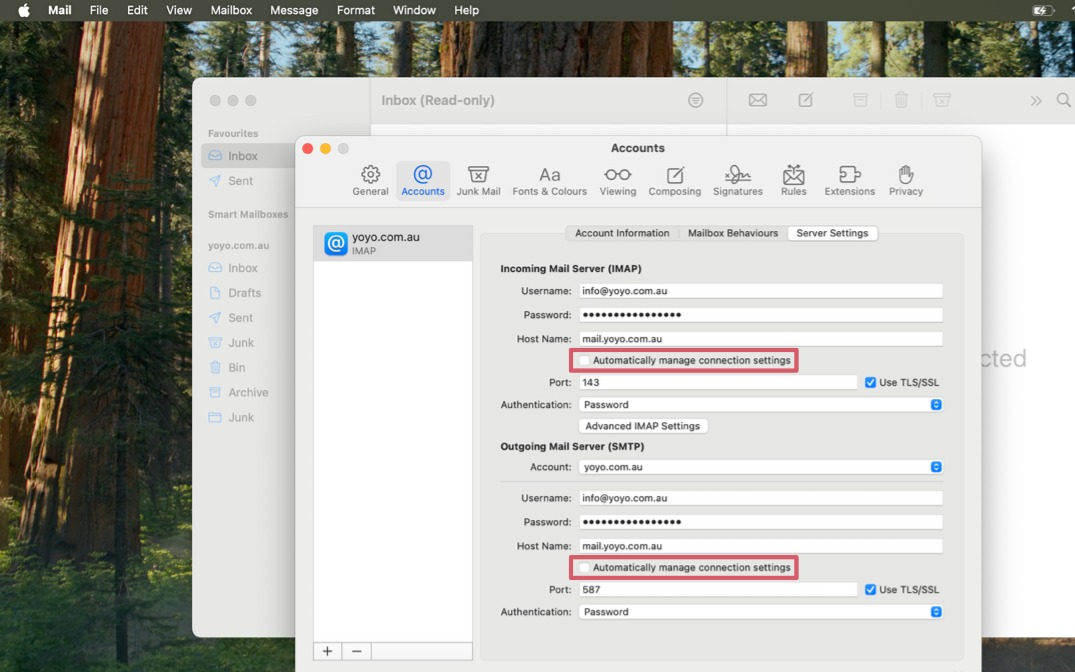Screen dimensions: 1075x672
Task: Switch to the Mailbox Behaviours tab
Action: [733, 233]
